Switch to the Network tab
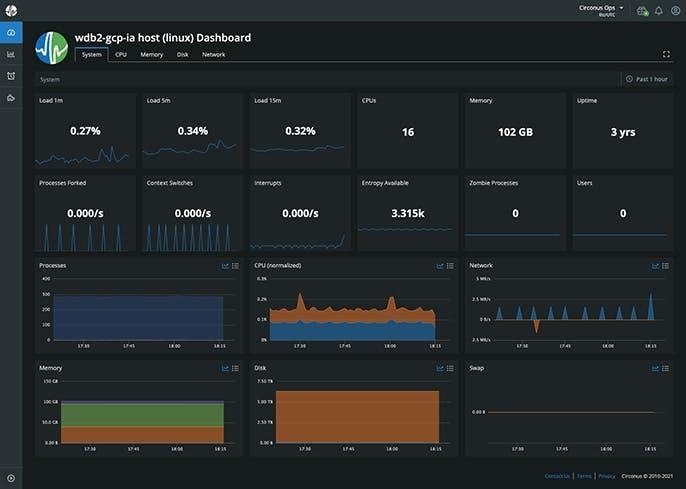 pyautogui.click(x=214, y=55)
